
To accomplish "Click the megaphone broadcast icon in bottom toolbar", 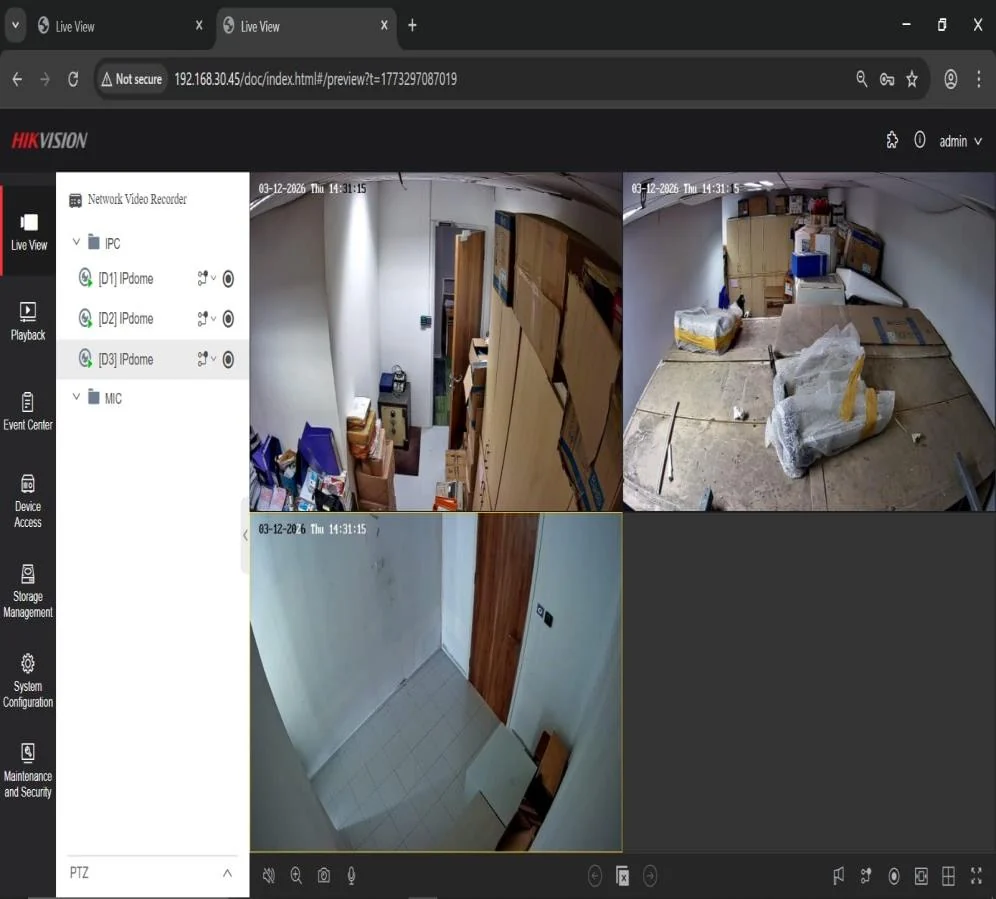I will [x=838, y=876].
